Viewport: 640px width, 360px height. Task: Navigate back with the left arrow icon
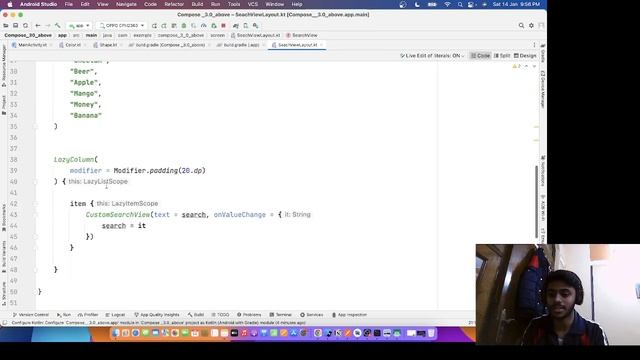pos(38,25)
